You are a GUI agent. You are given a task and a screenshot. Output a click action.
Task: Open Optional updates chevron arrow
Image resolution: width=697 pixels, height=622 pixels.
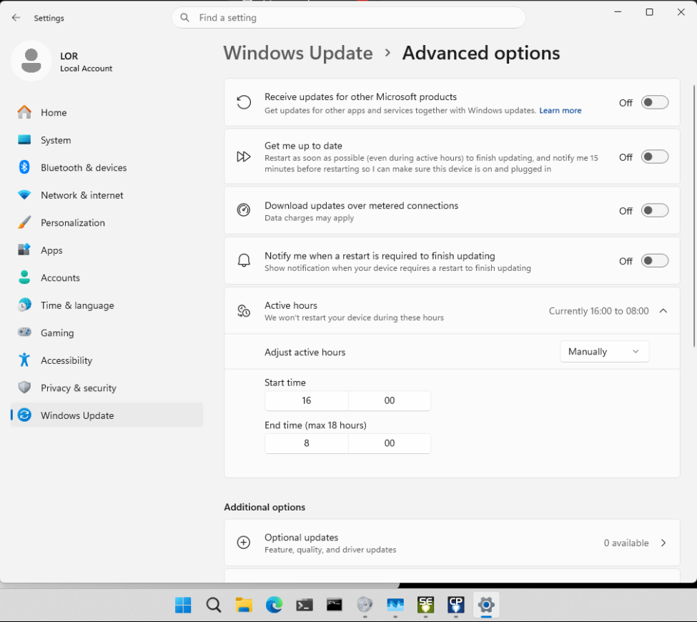(x=663, y=543)
